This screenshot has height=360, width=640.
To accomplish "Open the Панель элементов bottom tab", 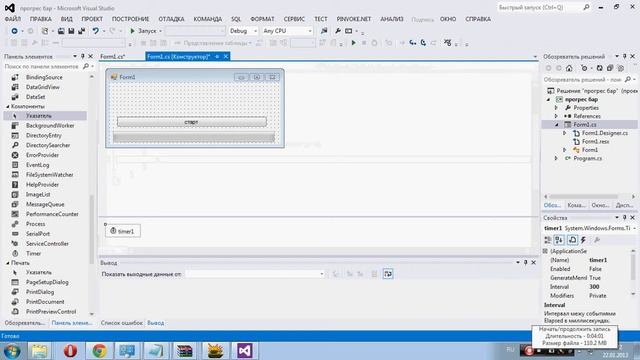I will coord(72,323).
